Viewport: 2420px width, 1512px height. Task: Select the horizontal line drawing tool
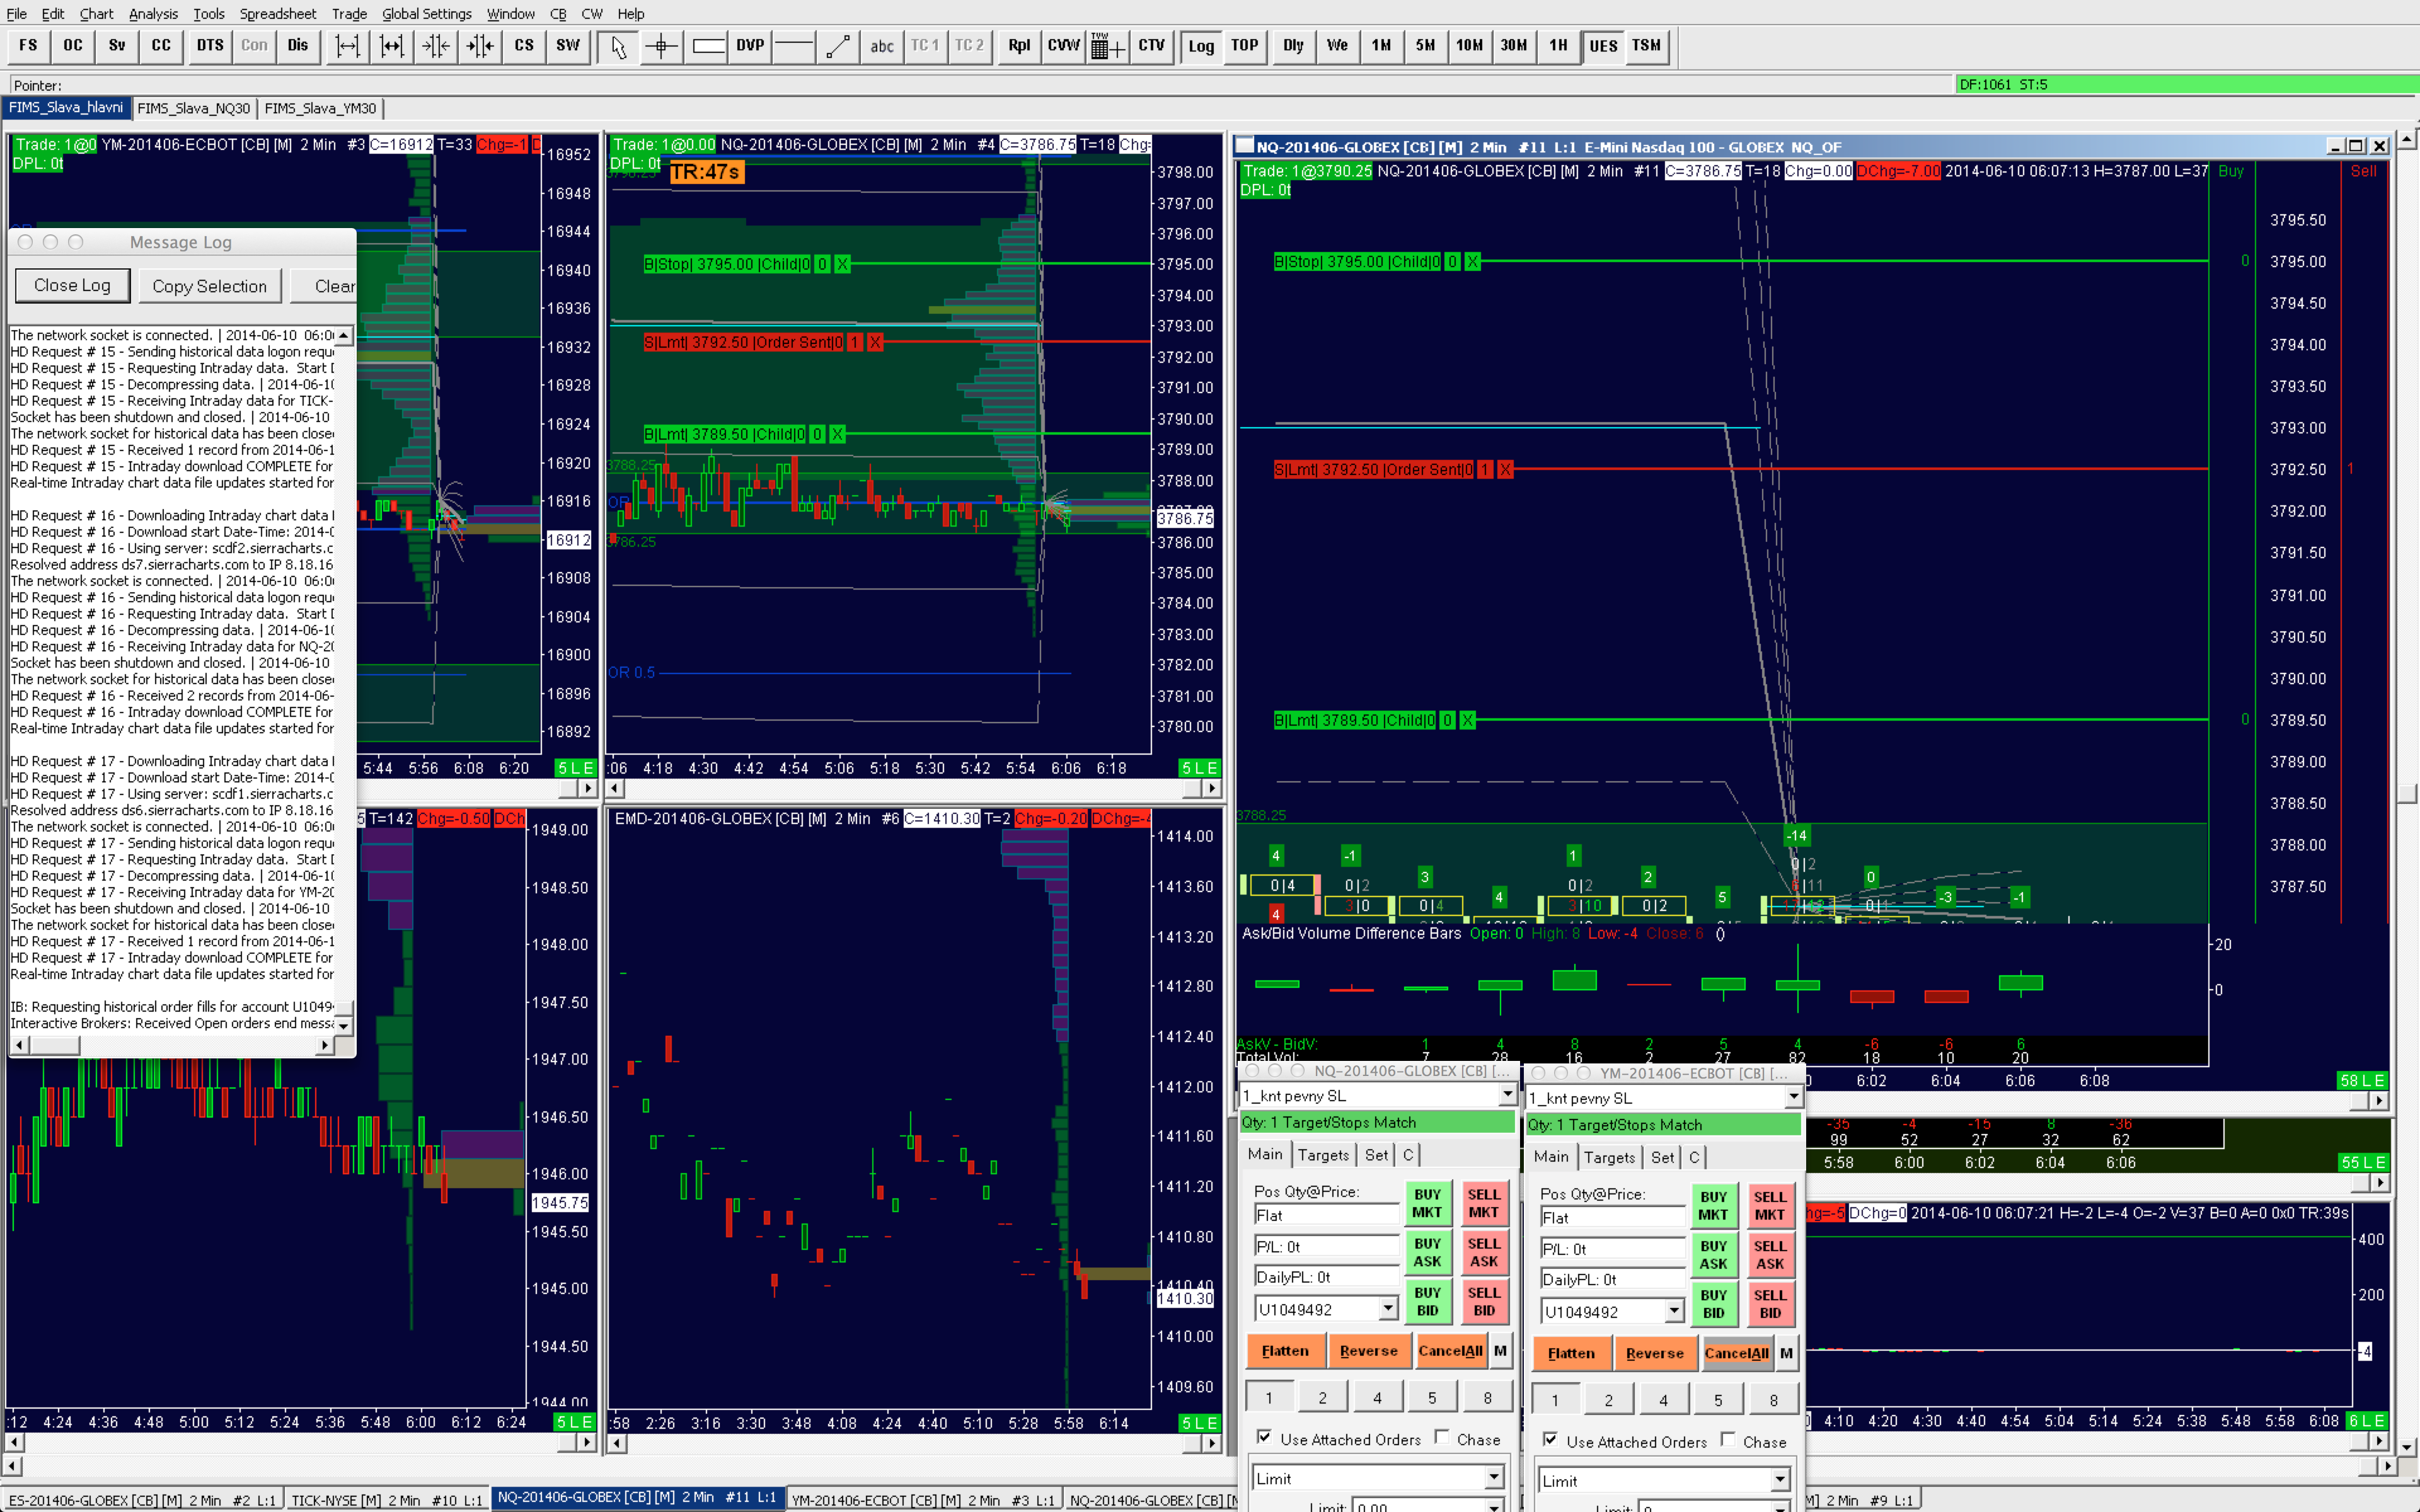coord(794,46)
